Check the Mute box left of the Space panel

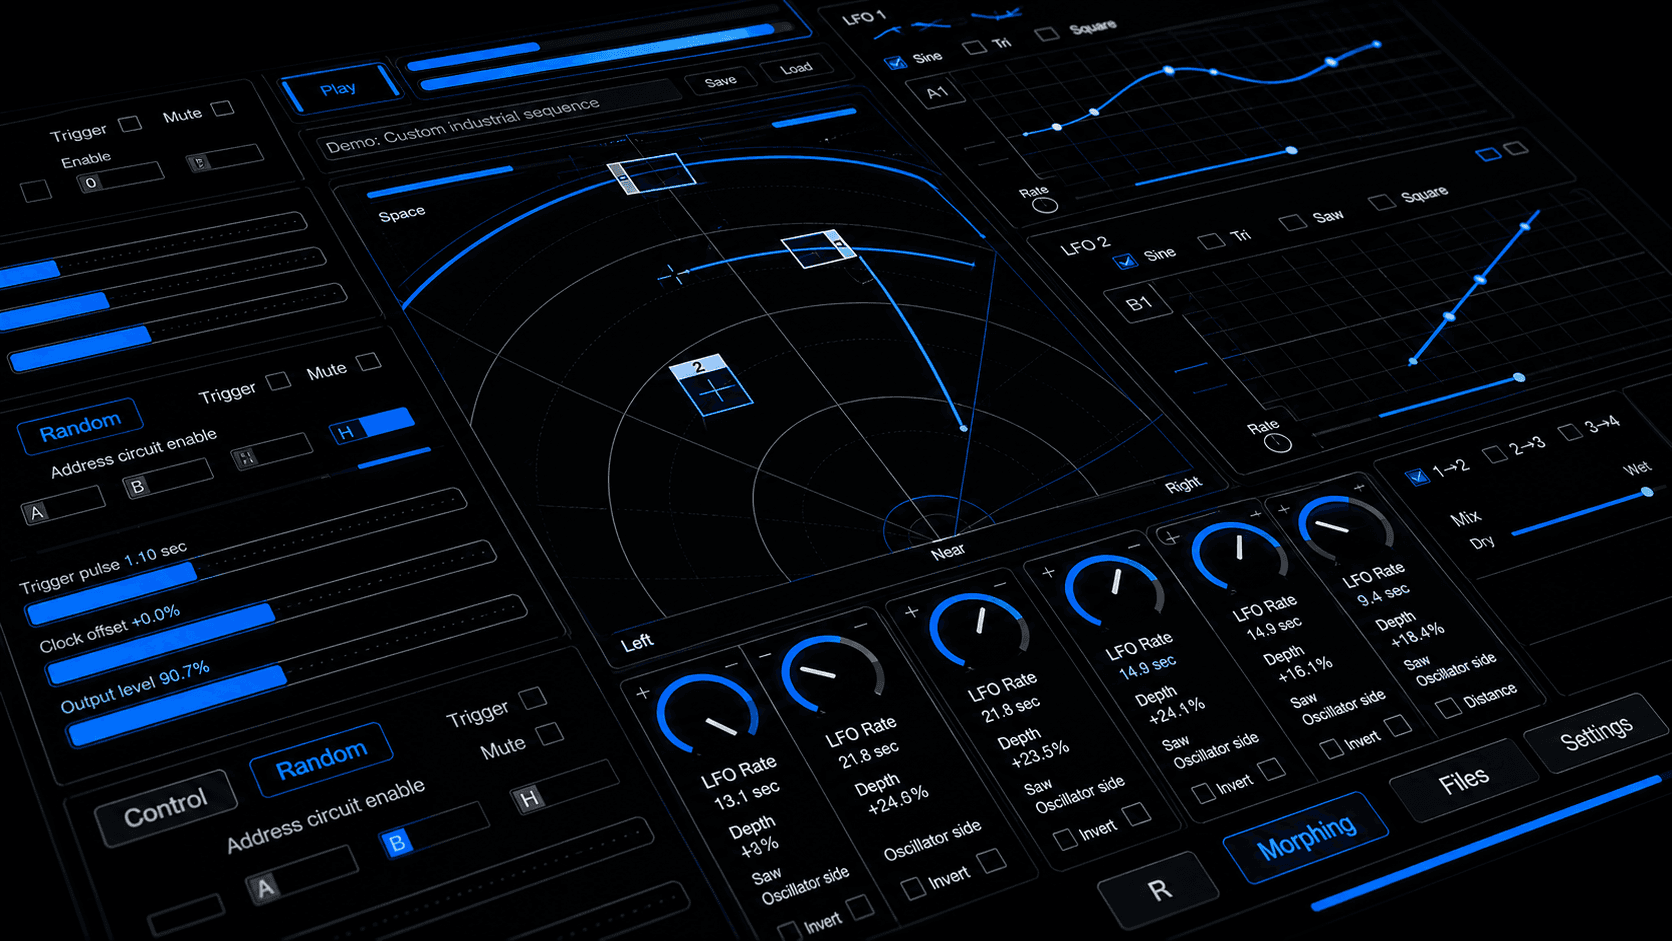click(369, 361)
